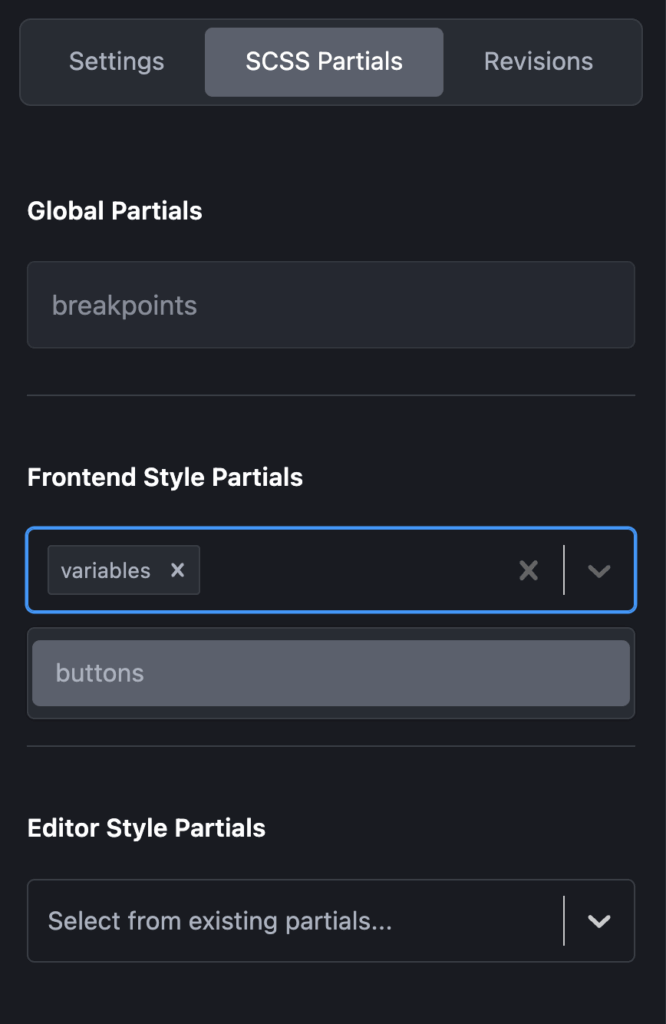
Task: Click the Frontend Style Partials heading
Action: (x=165, y=477)
